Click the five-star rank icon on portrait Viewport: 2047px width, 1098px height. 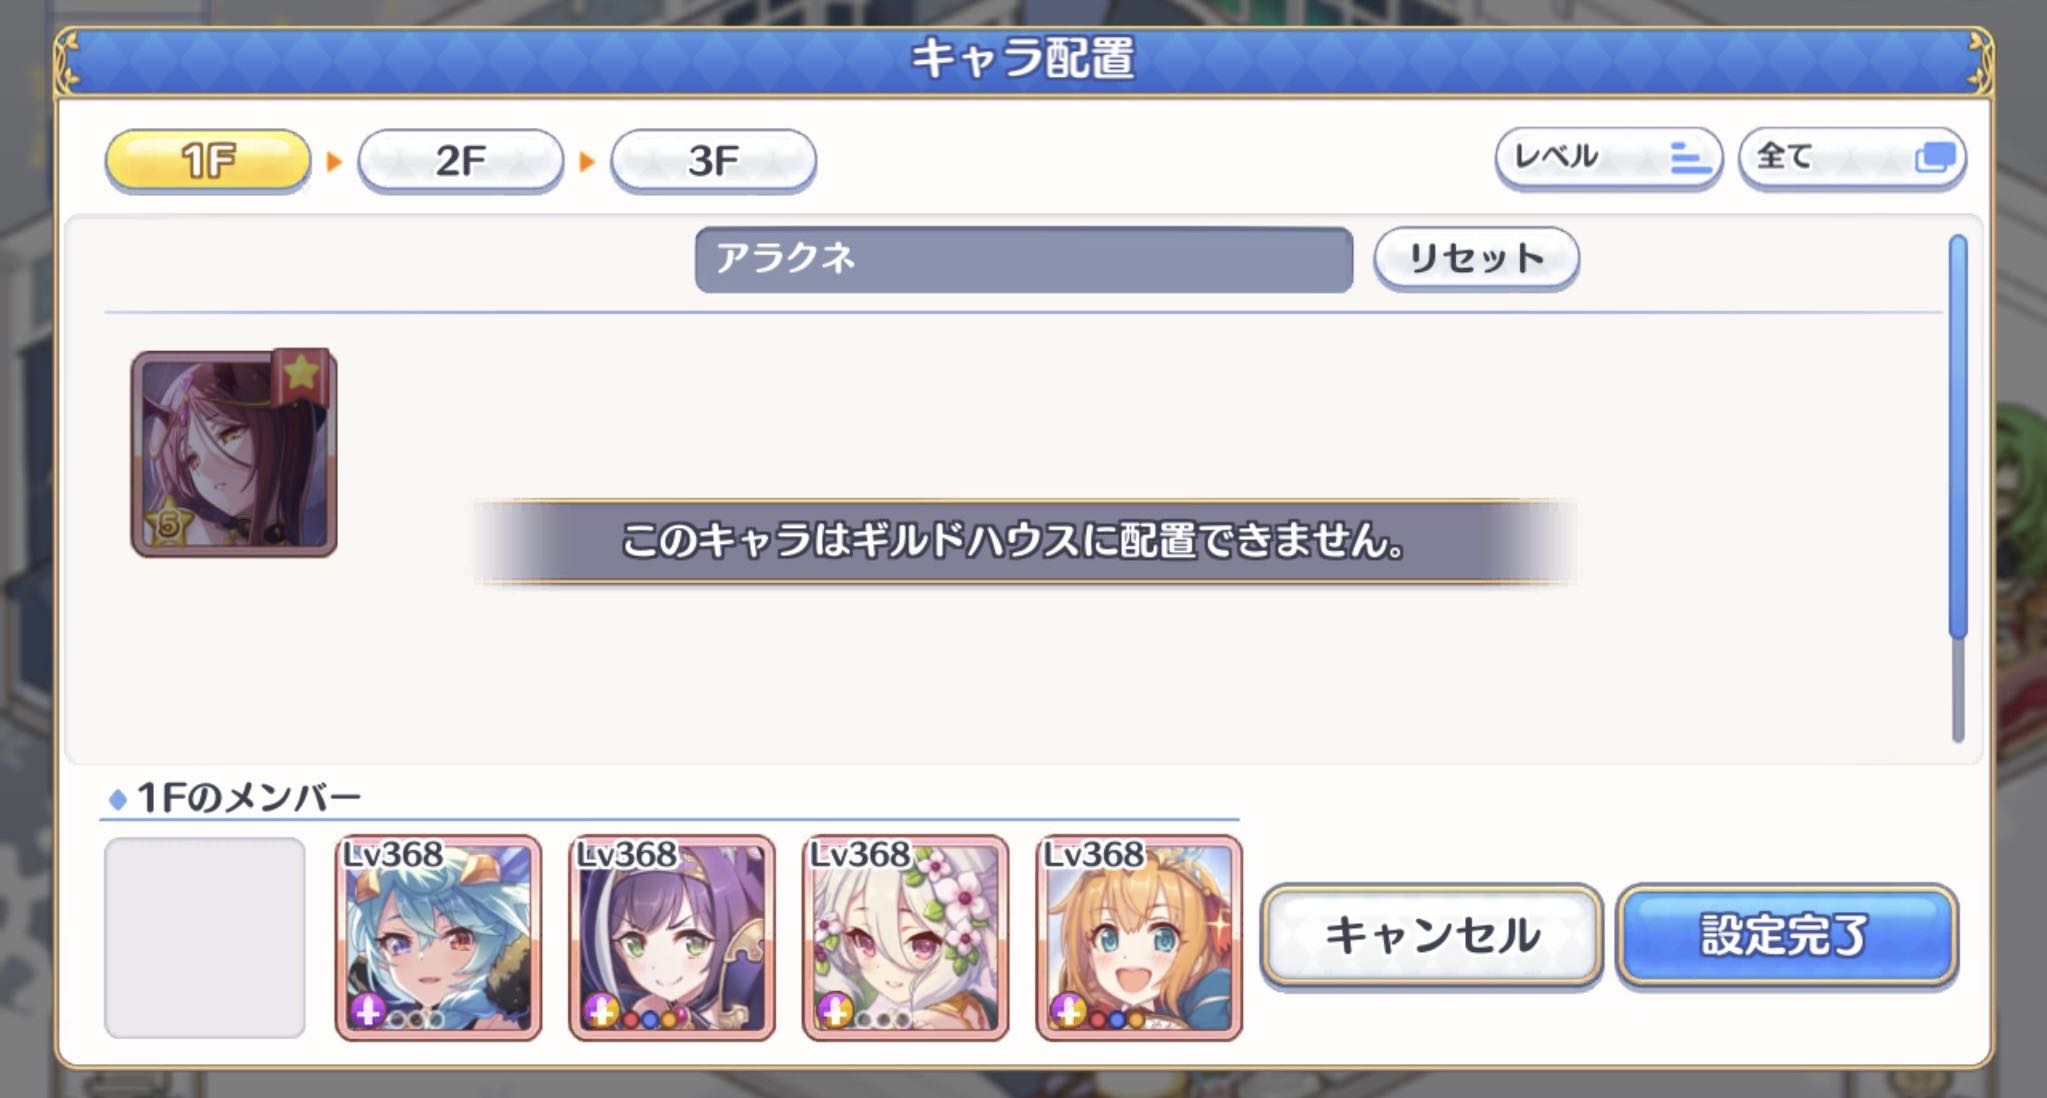pos(168,522)
